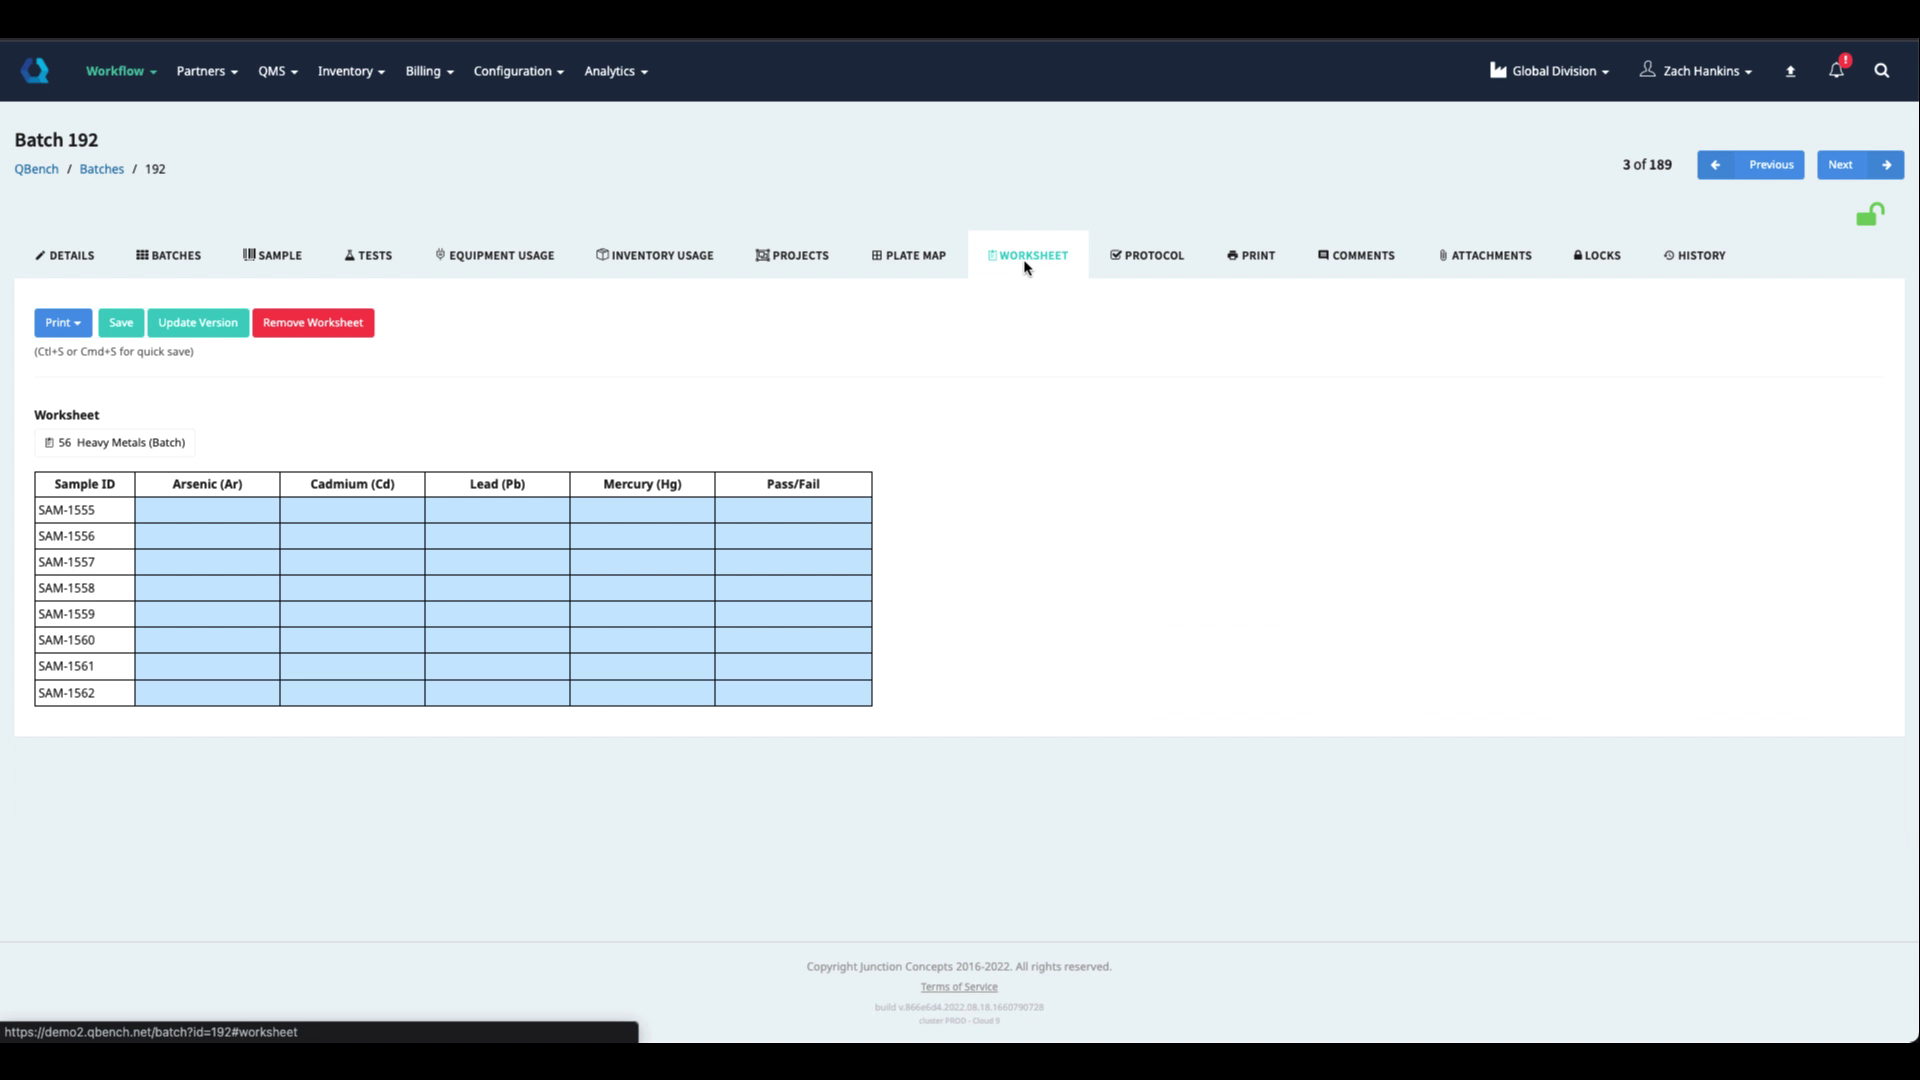
Task: Open the Batches breadcrumb link
Action: click(x=101, y=169)
